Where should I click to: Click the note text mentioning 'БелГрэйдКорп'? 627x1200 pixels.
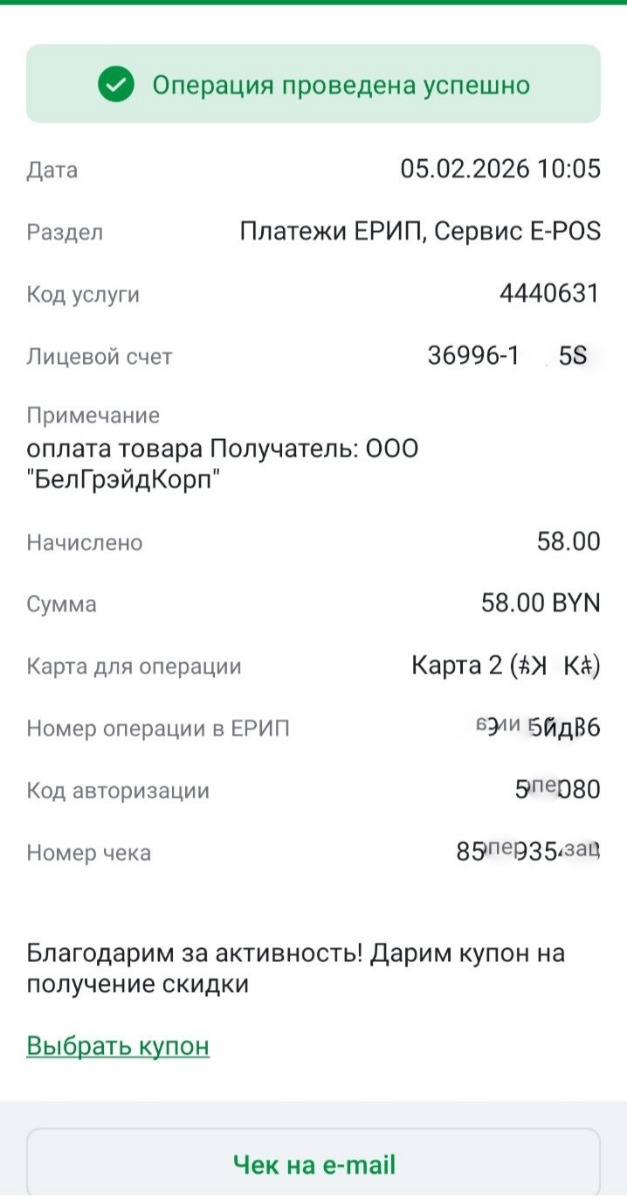(222, 463)
